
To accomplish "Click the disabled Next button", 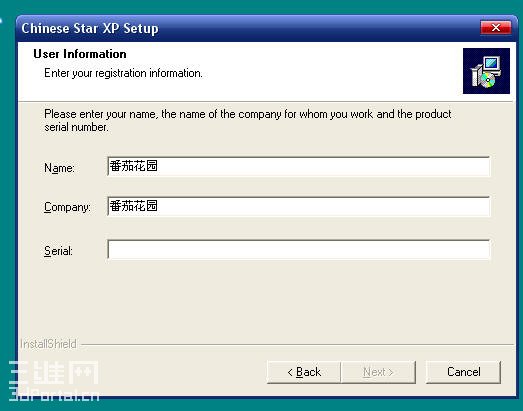I will 378,372.
